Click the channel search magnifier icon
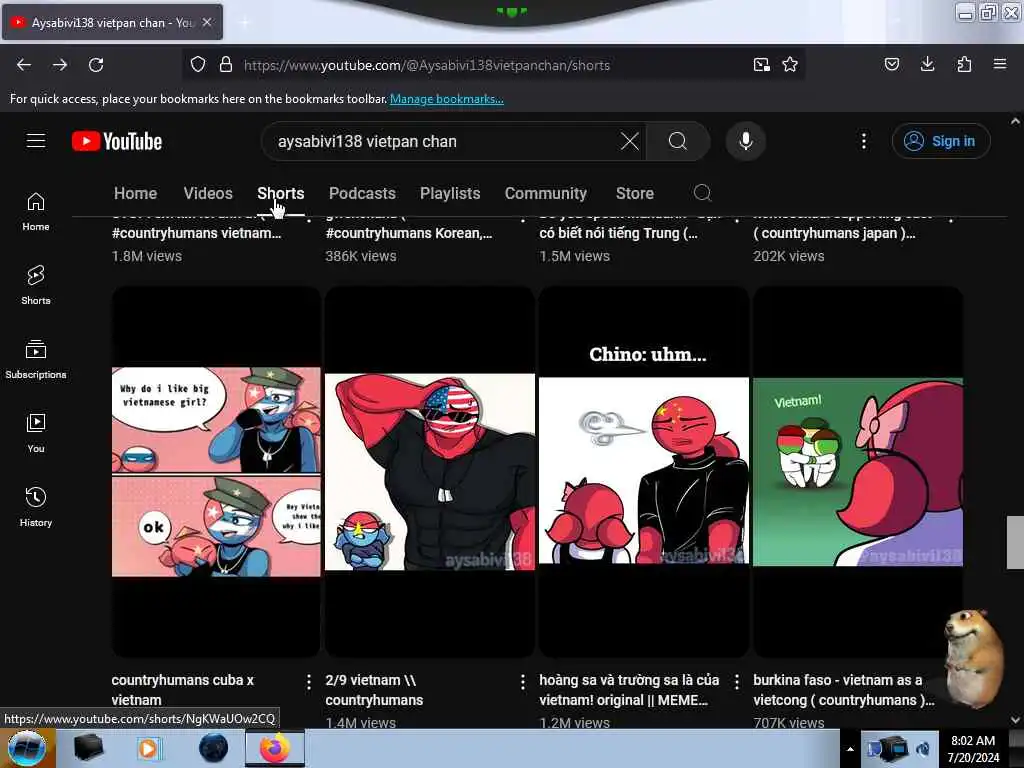The width and height of the screenshot is (1024, 768). (703, 193)
